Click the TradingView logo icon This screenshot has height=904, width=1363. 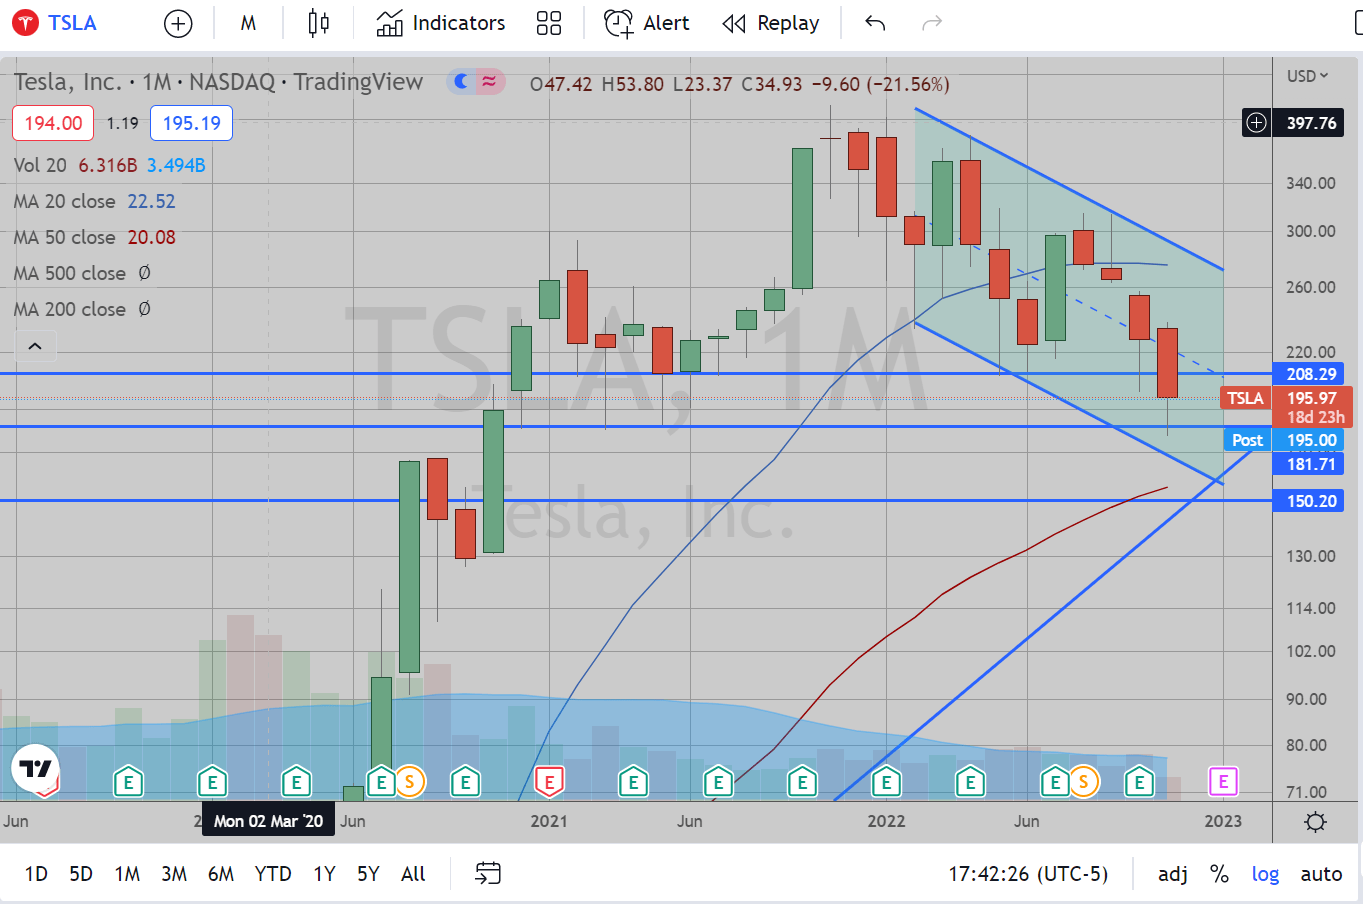click(36, 769)
